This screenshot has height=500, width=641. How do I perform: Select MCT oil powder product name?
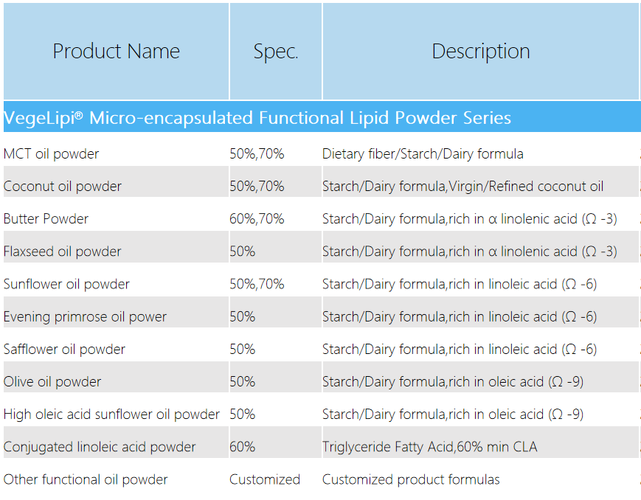(x=51, y=154)
